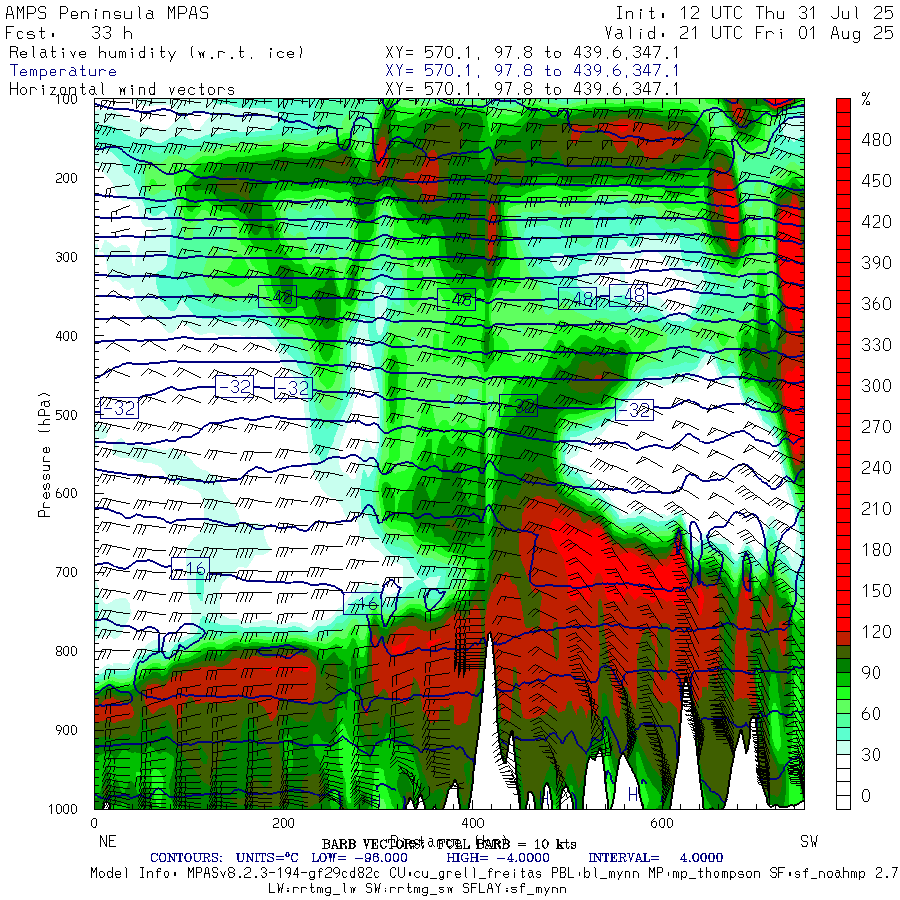Click the 800 pressure axis tick label
Screen dimensions: 900x900
click(66, 651)
